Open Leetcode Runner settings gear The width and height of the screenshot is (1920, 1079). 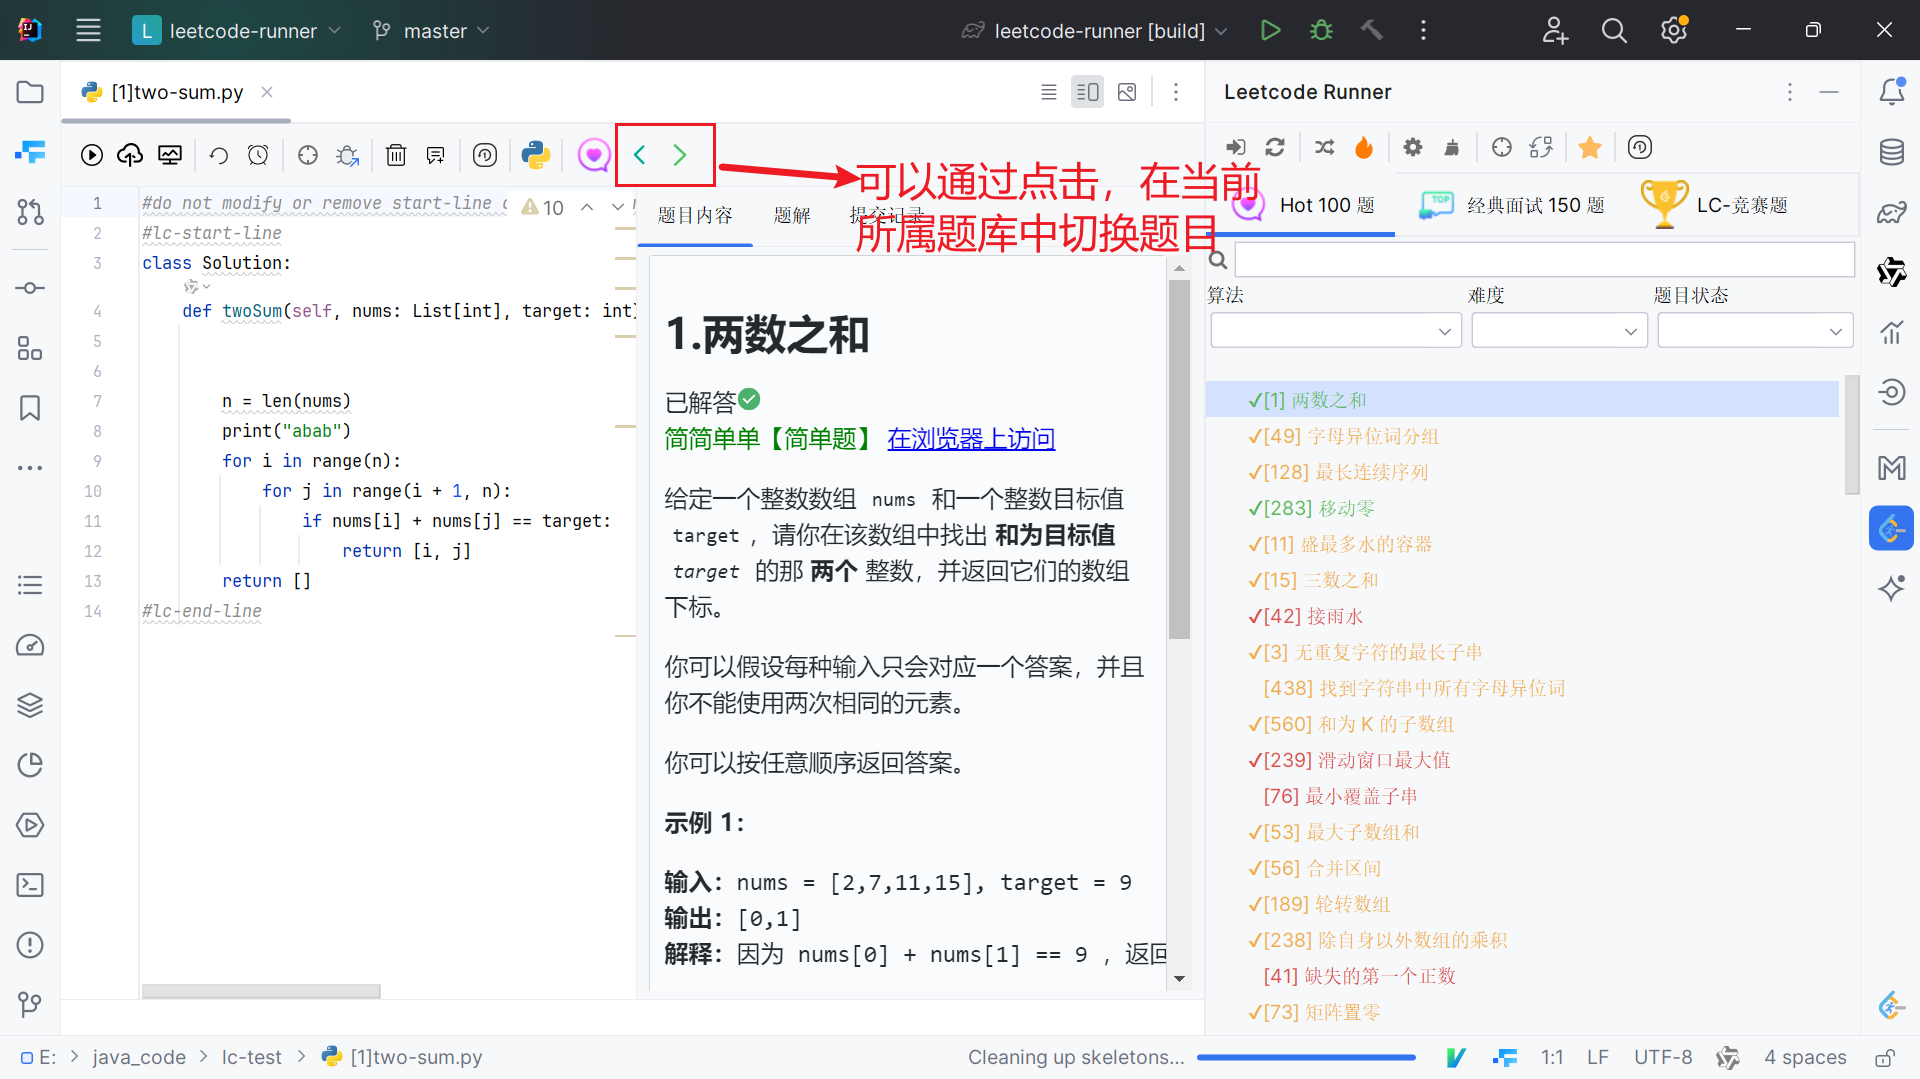click(1413, 148)
